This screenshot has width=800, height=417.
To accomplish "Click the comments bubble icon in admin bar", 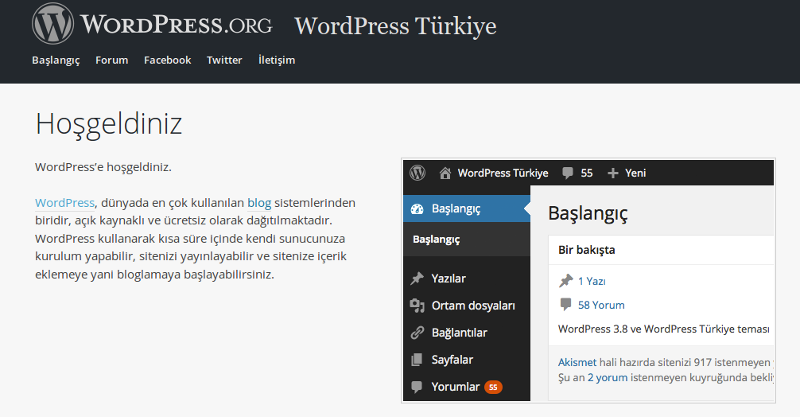I will click(x=568, y=173).
